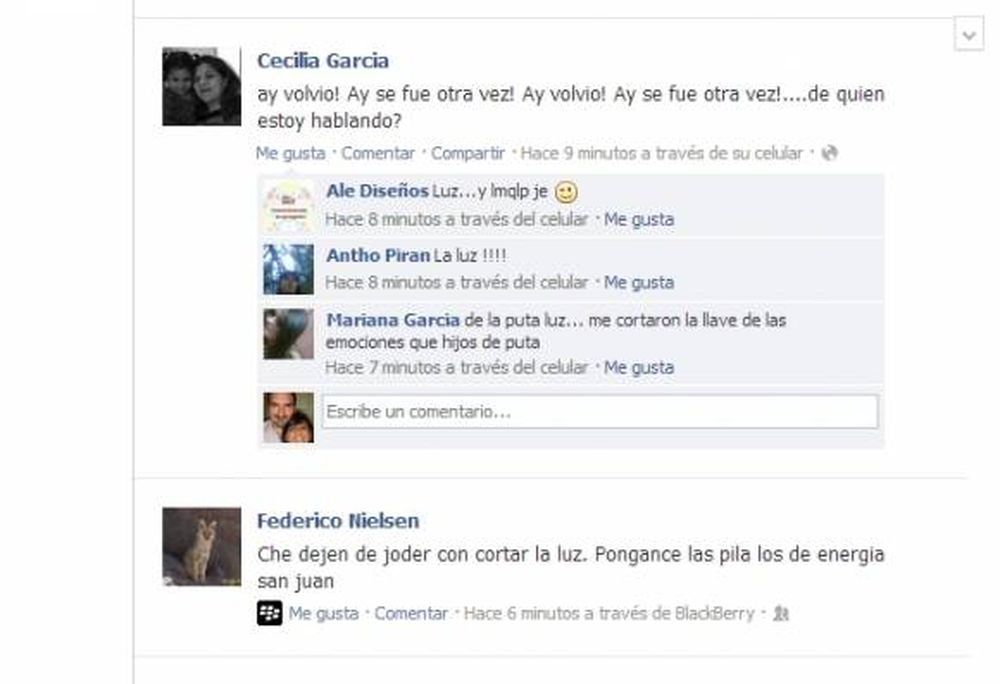Click Comentar on Cecilia's post
The image size is (1000, 684).
pyautogui.click(x=378, y=153)
